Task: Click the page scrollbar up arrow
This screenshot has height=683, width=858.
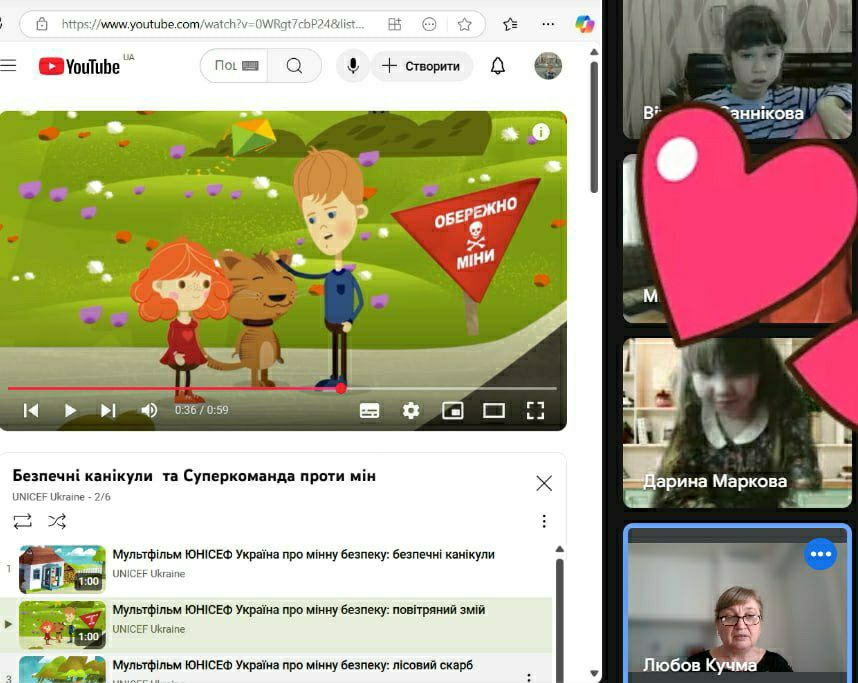Action: click(594, 52)
